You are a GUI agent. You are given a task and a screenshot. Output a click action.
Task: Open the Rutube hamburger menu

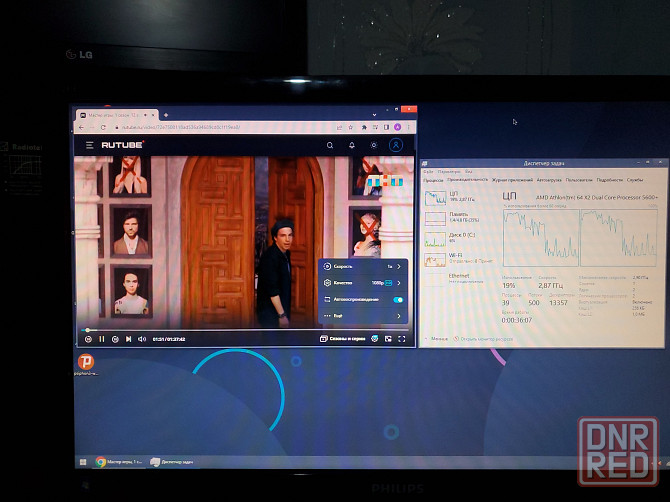[x=90, y=145]
